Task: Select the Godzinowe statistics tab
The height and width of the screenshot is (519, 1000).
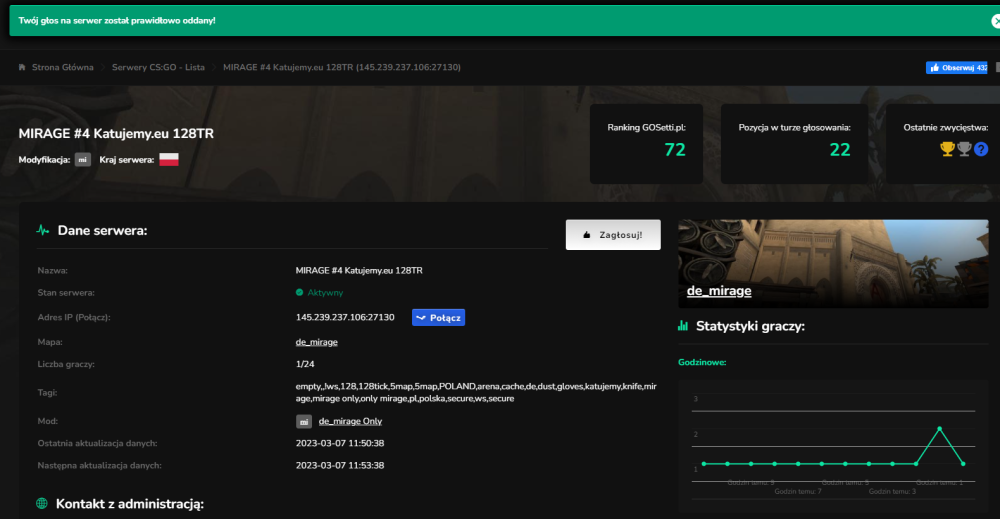Action: pos(702,362)
